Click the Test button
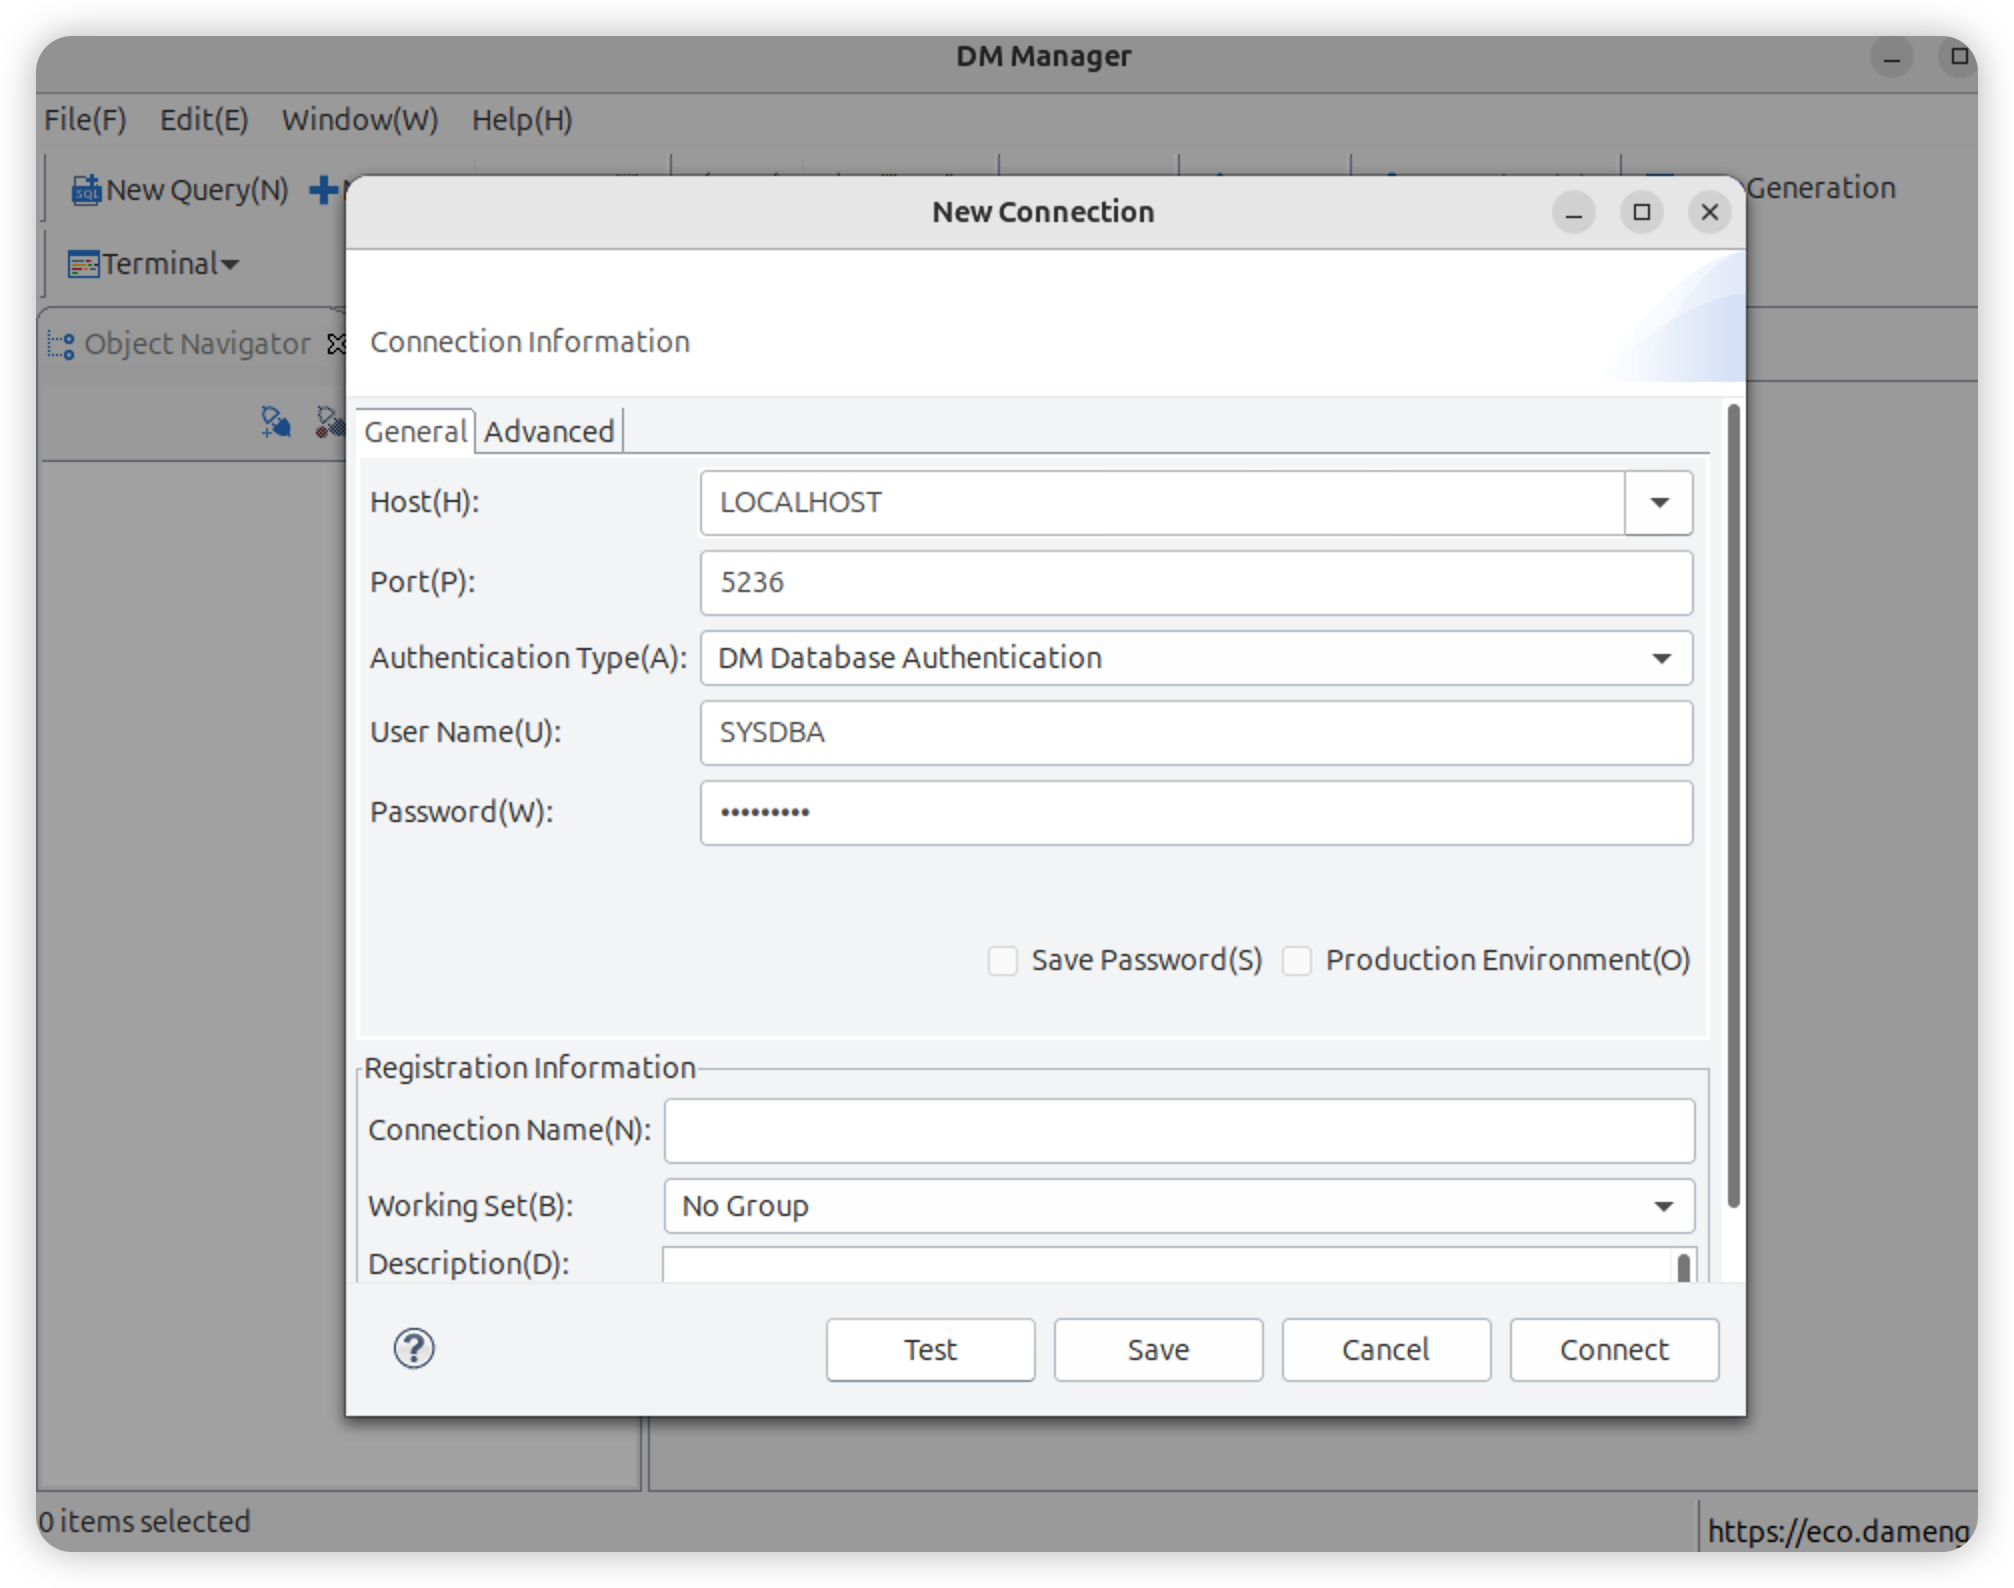 pyautogui.click(x=930, y=1349)
